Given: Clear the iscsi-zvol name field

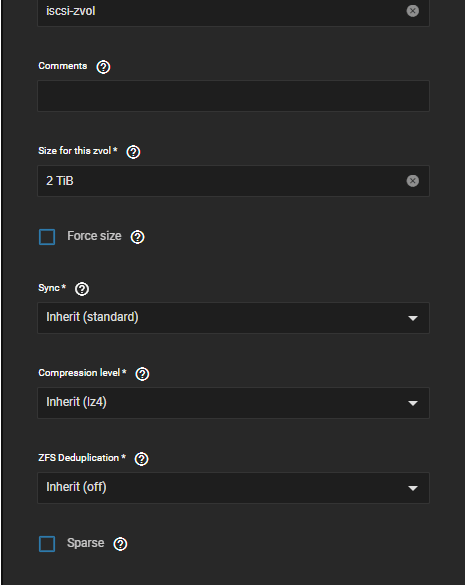Looking at the screenshot, I should [x=412, y=11].
